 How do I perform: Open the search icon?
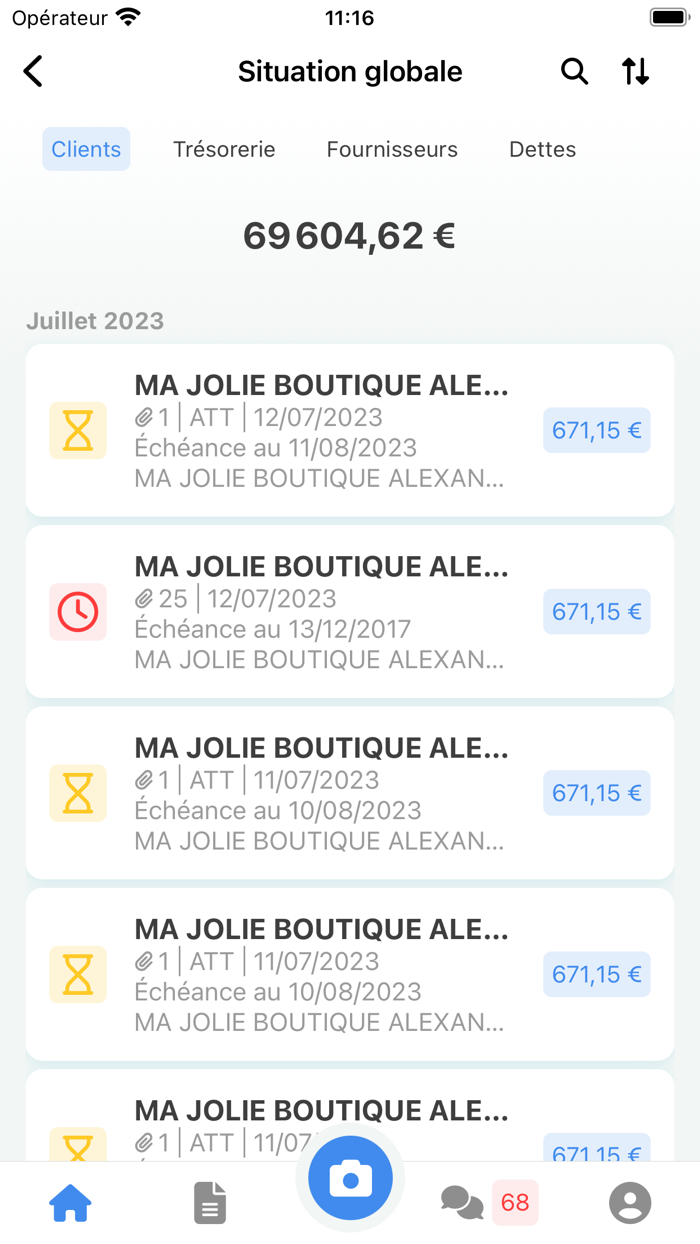pyautogui.click(x=574, y=71)
